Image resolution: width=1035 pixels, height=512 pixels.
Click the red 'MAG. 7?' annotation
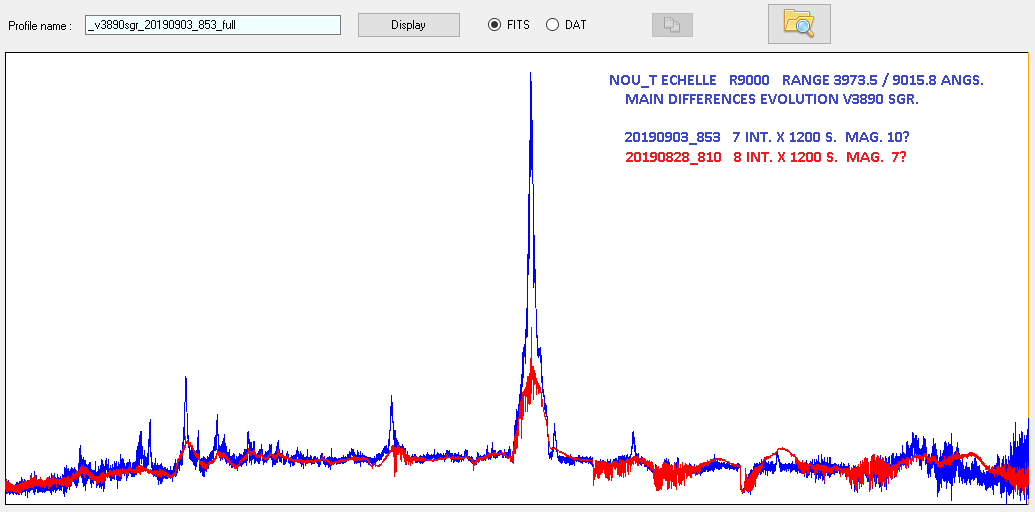[874, 158]
